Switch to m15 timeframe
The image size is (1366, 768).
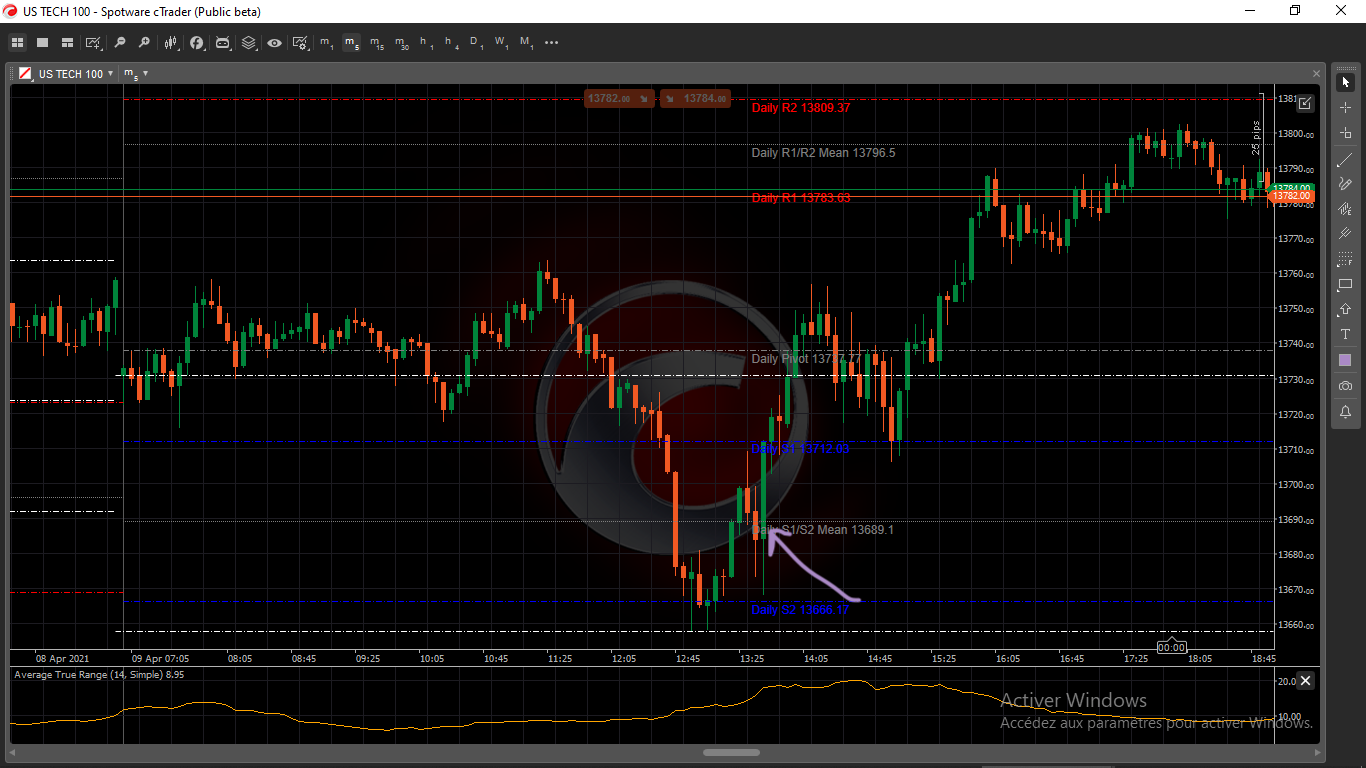(376, 43)
